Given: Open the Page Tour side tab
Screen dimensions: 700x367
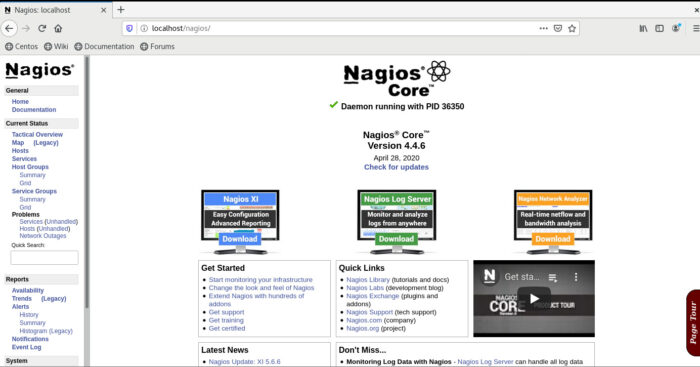Looking at the screenshot, I should 693,323.
